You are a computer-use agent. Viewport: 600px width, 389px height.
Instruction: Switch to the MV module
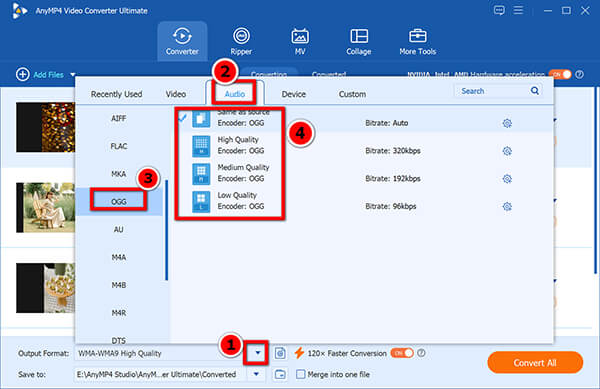coord(300,41)
